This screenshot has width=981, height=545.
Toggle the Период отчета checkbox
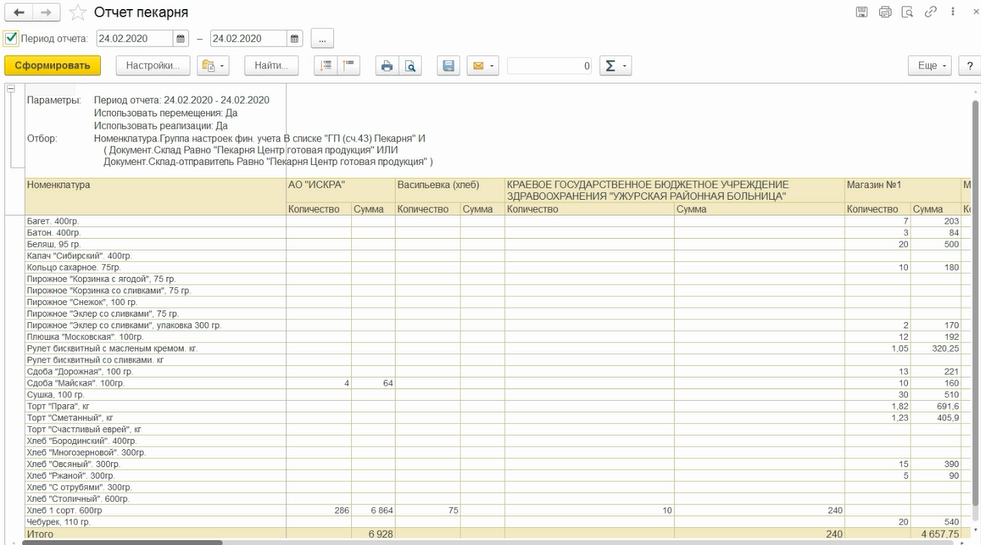point(11,39)
